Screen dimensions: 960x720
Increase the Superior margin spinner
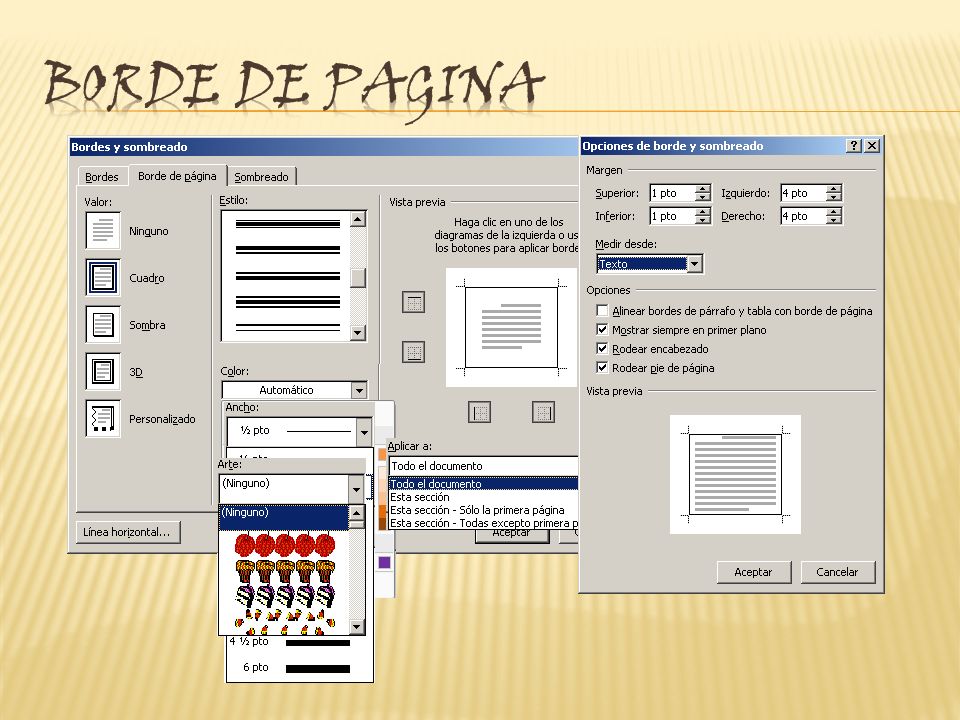[x=703, y=189]
